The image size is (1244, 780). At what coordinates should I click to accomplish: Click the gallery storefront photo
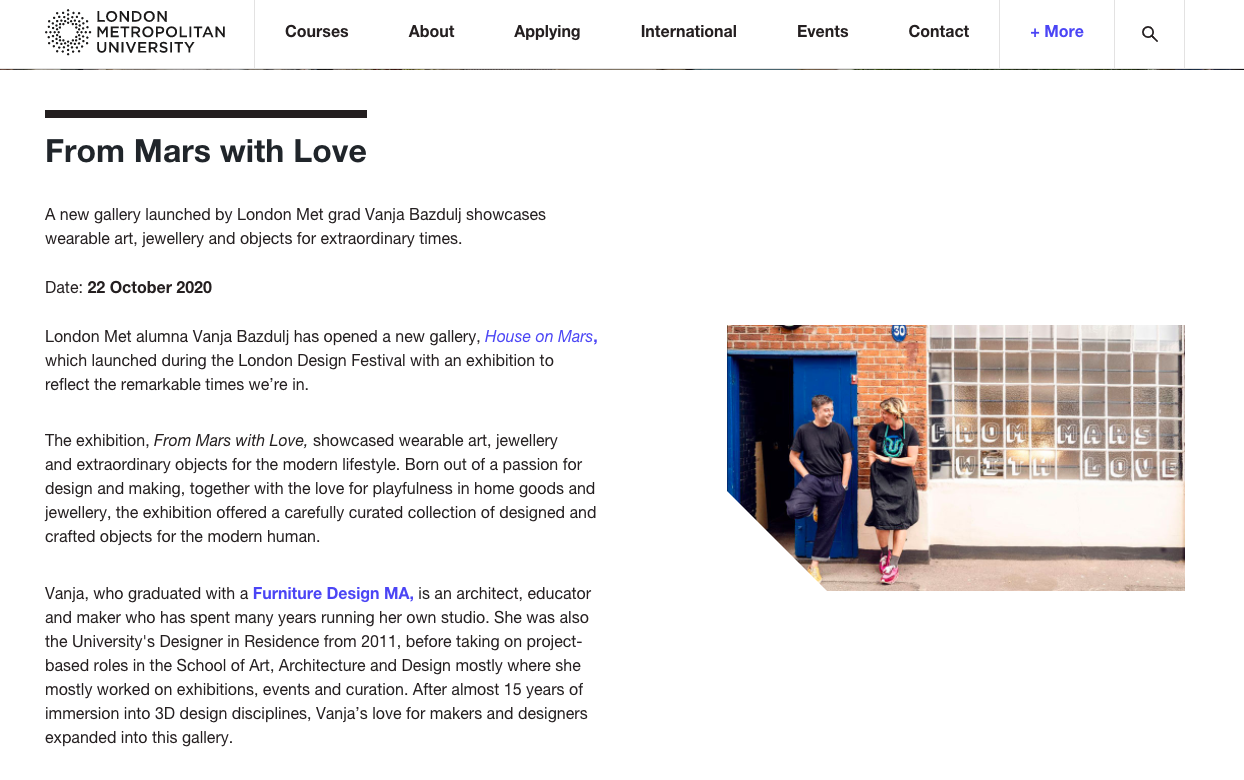click(x=956, y=458)
